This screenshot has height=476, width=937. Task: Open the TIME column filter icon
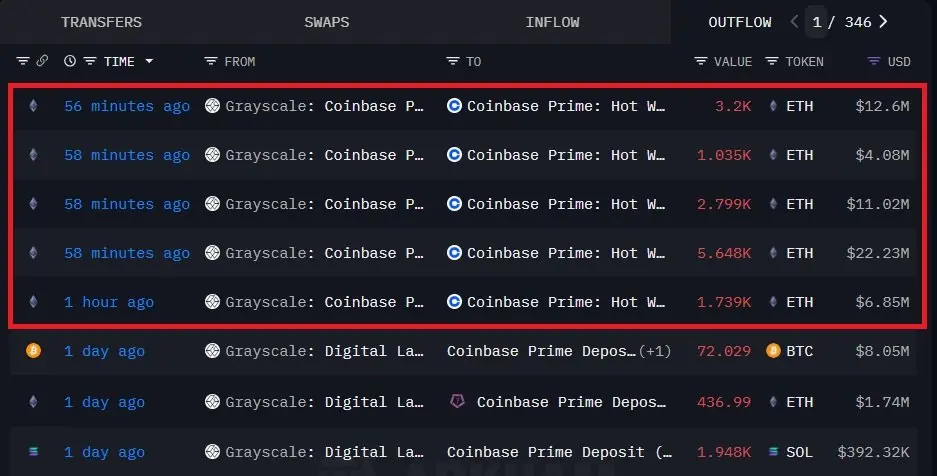pos(90,61)
